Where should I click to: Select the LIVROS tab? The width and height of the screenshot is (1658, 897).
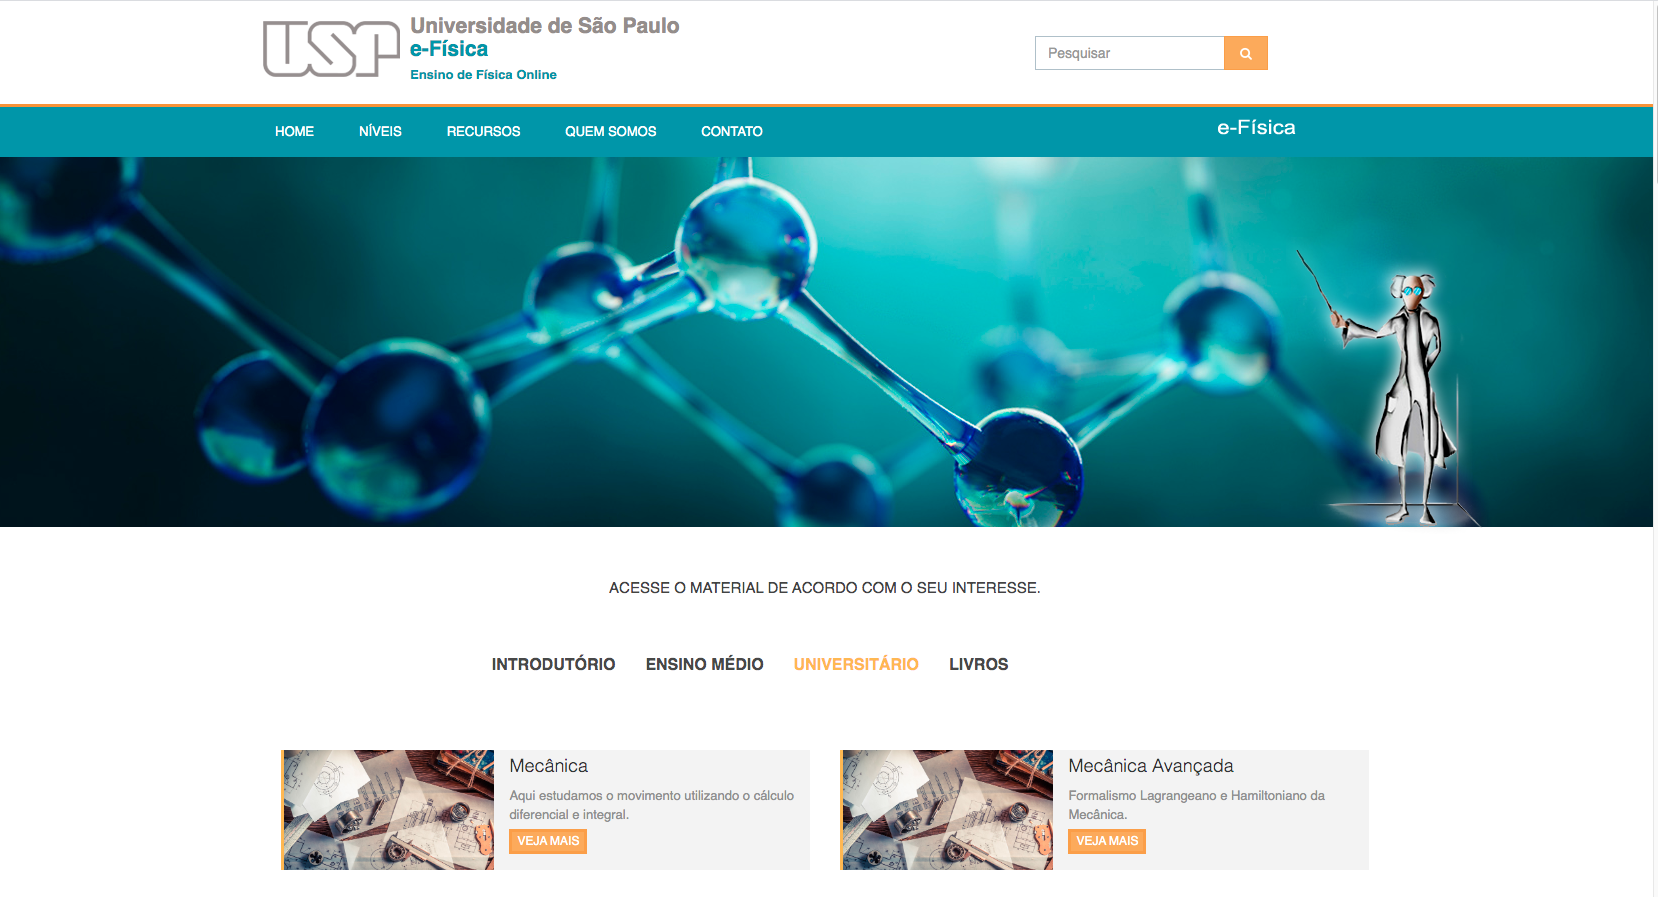click(x=978, y=664)
